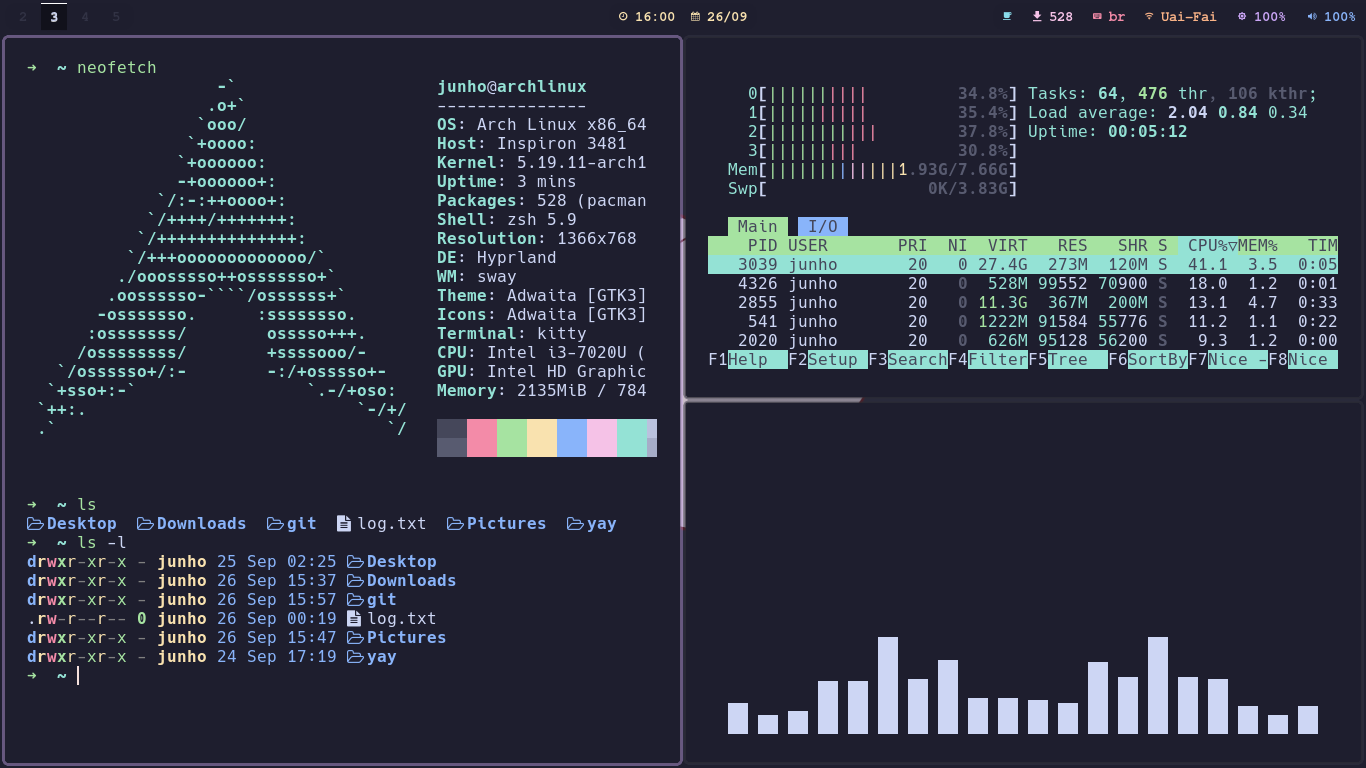Click the calendar date 26/09
The width and height of the screenshot is (1366, 768).
pos(719,16)
